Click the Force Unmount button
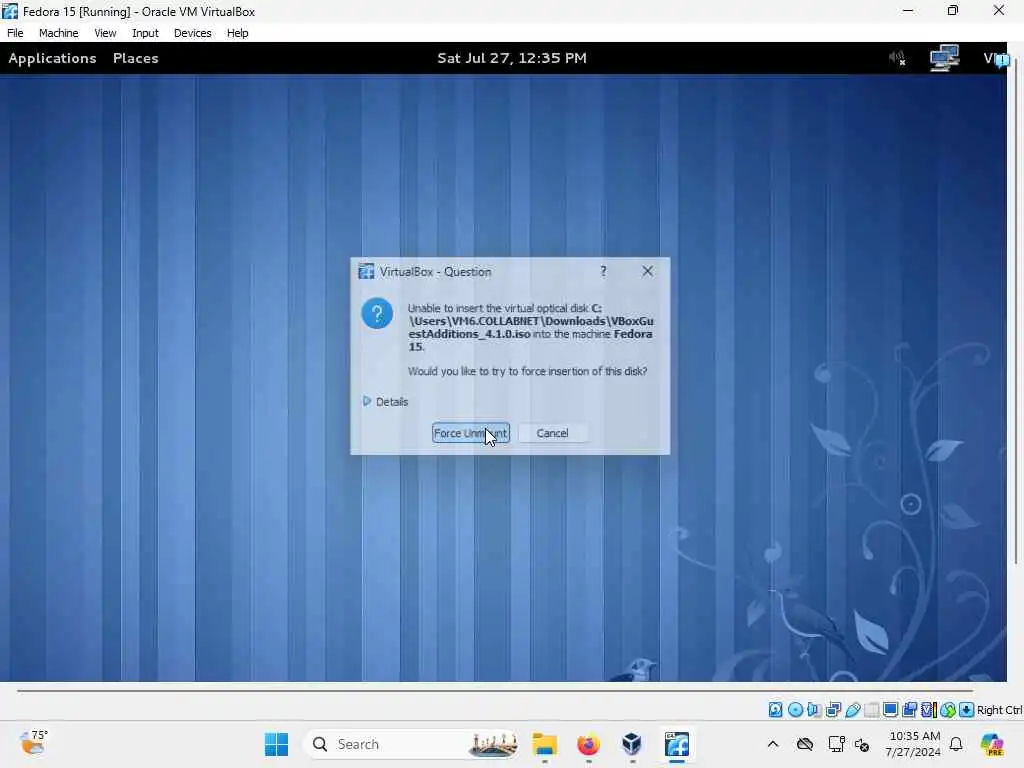 point(470,433)
